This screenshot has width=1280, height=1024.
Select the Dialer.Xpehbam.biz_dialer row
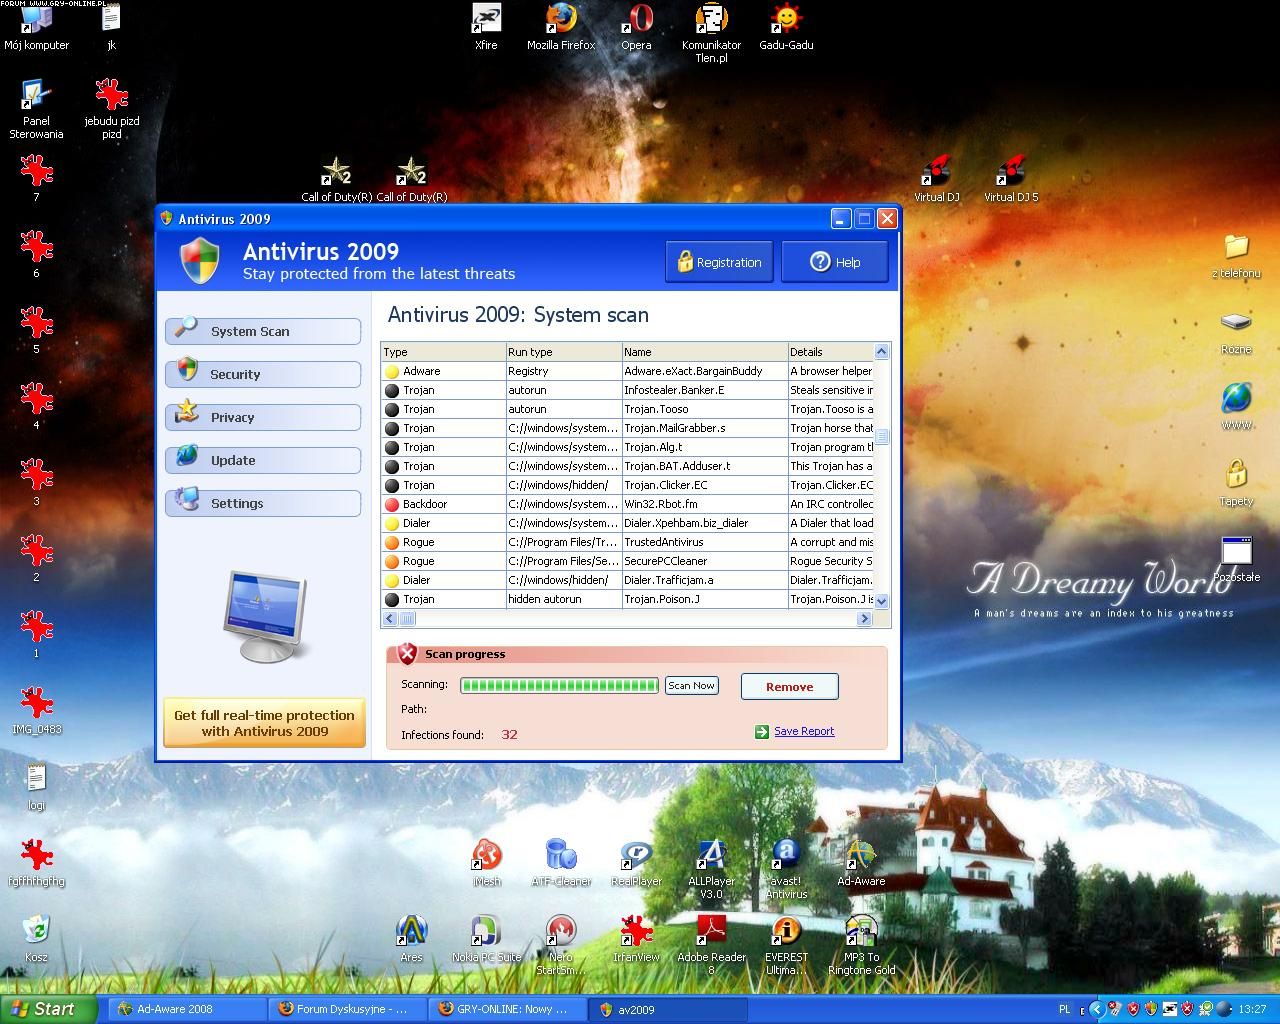click(627, 523)
